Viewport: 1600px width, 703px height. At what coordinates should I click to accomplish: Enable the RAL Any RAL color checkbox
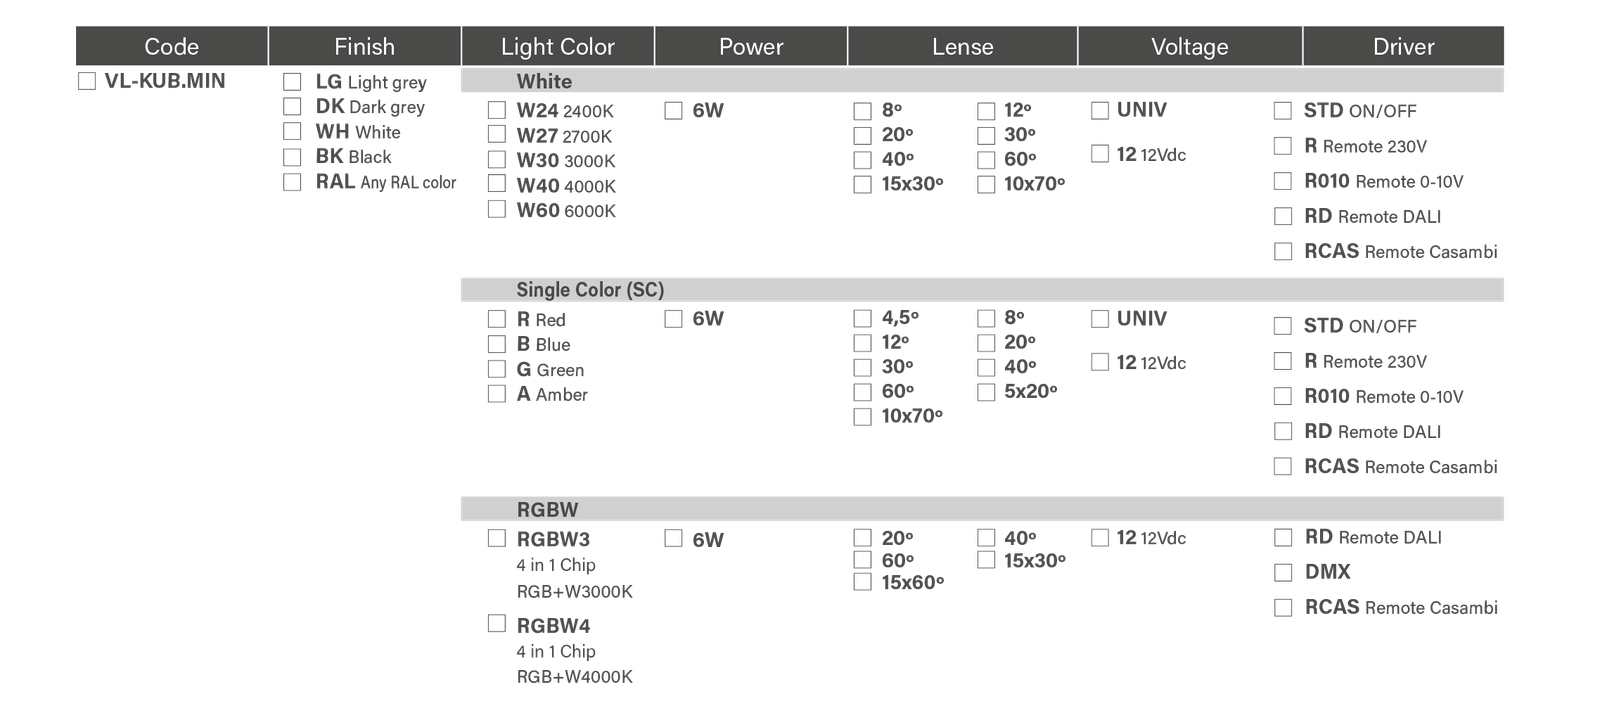pyautogui.click(x=292, y=182)
